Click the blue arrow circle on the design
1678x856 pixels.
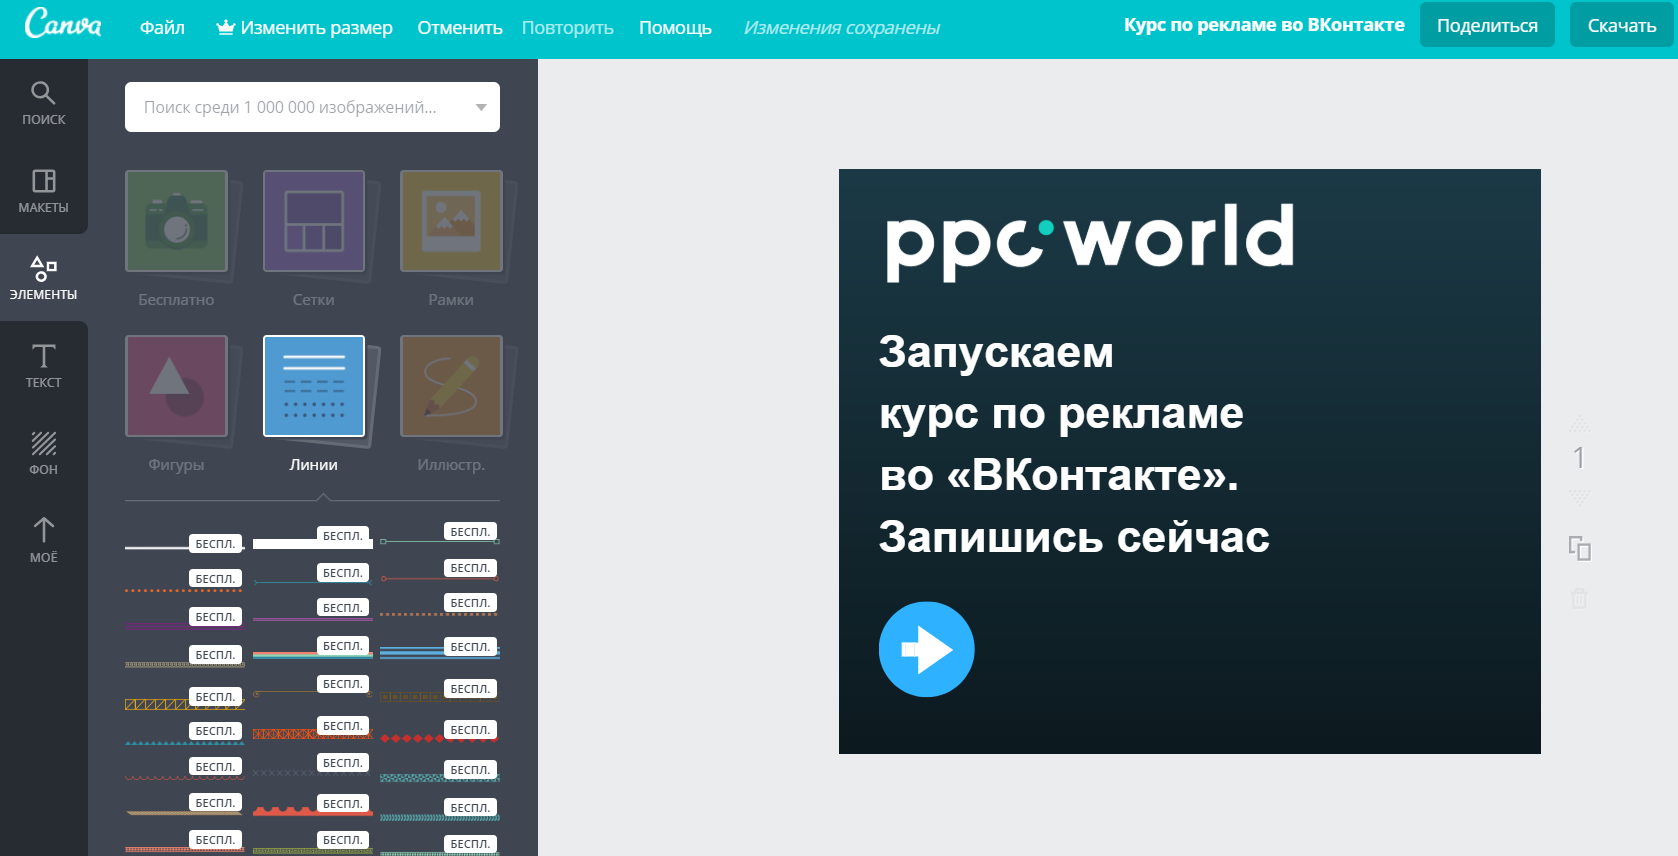pyautogui.click(x=926, y=649)
